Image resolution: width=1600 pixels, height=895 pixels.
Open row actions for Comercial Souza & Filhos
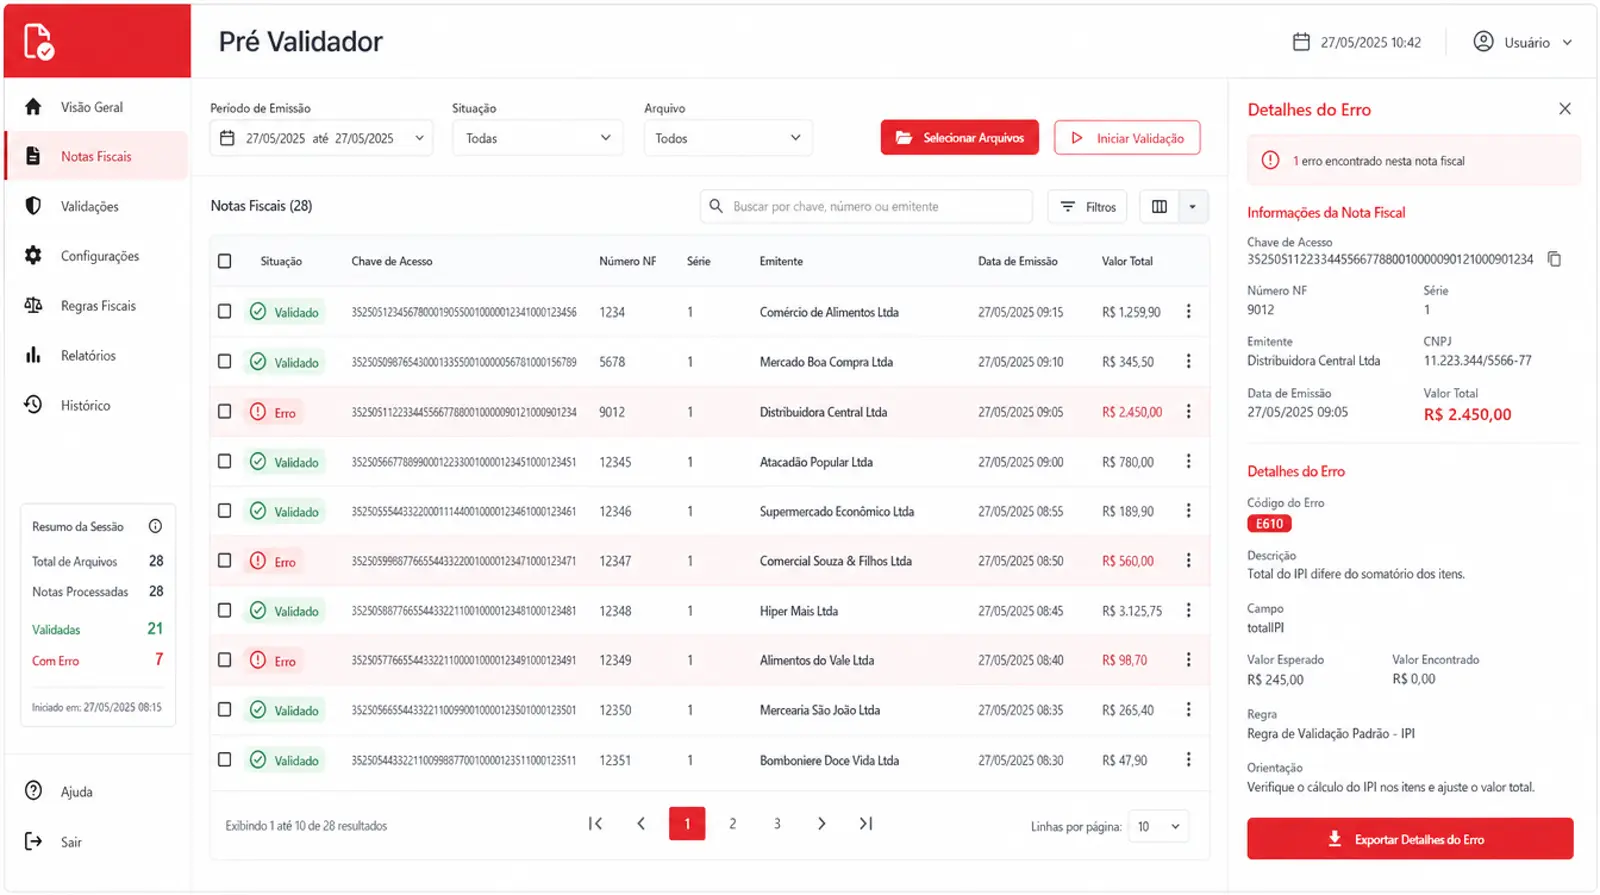coord(1188,561)
